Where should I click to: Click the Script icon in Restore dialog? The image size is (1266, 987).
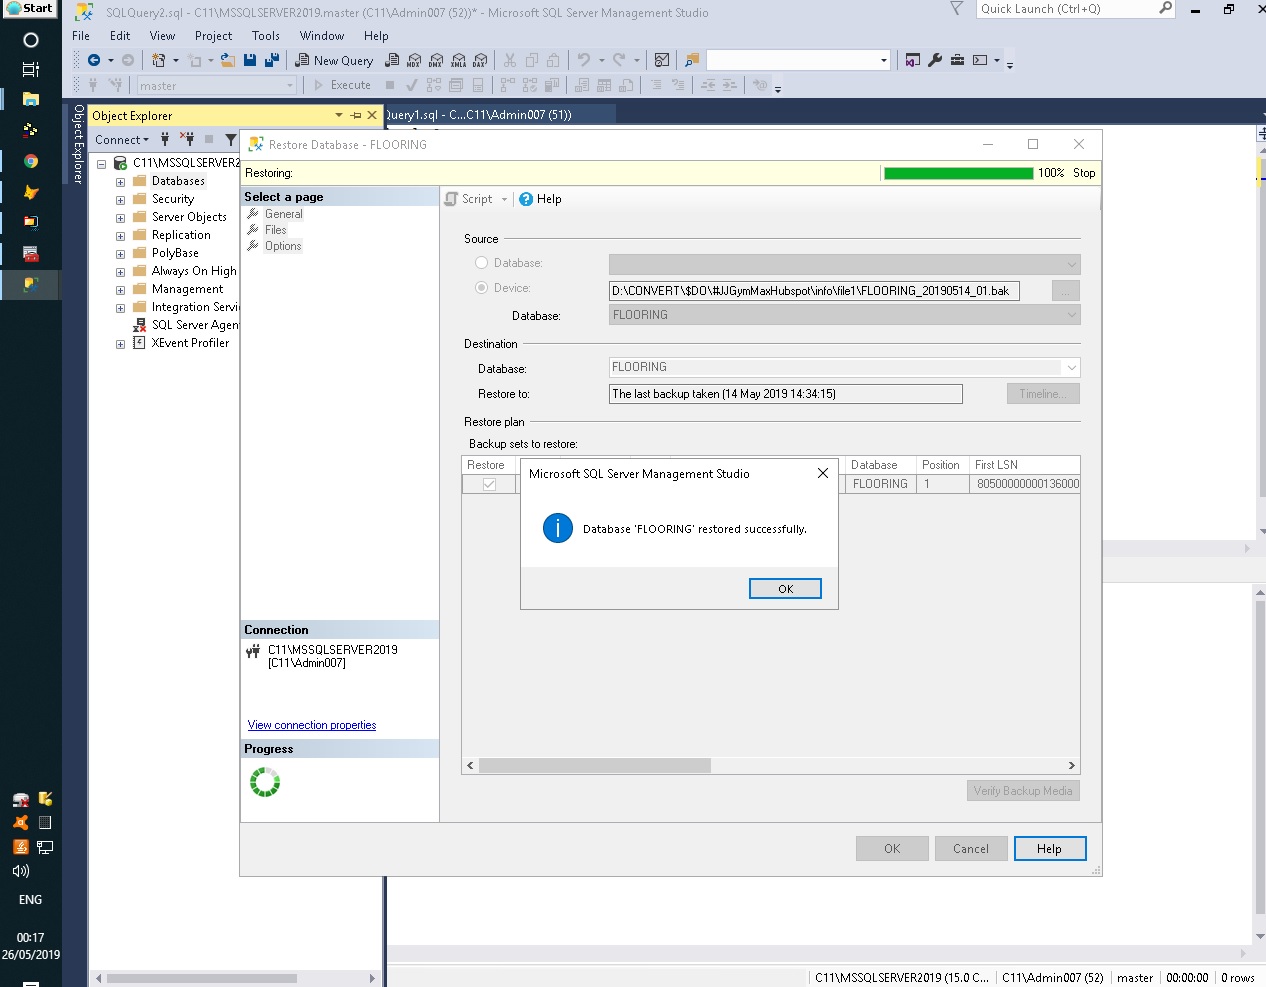point(452,199)
